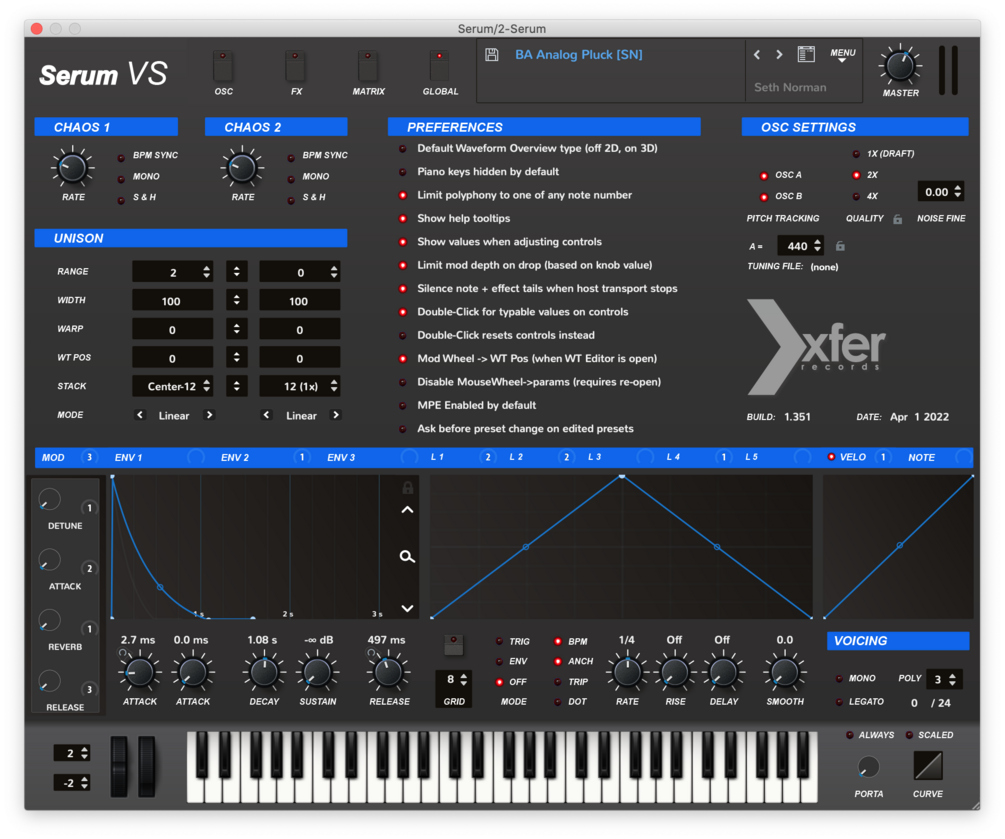Click the Chaos 1 Rate knob
The height and width of the screenshot is (839, 1005).
point(72,168)
